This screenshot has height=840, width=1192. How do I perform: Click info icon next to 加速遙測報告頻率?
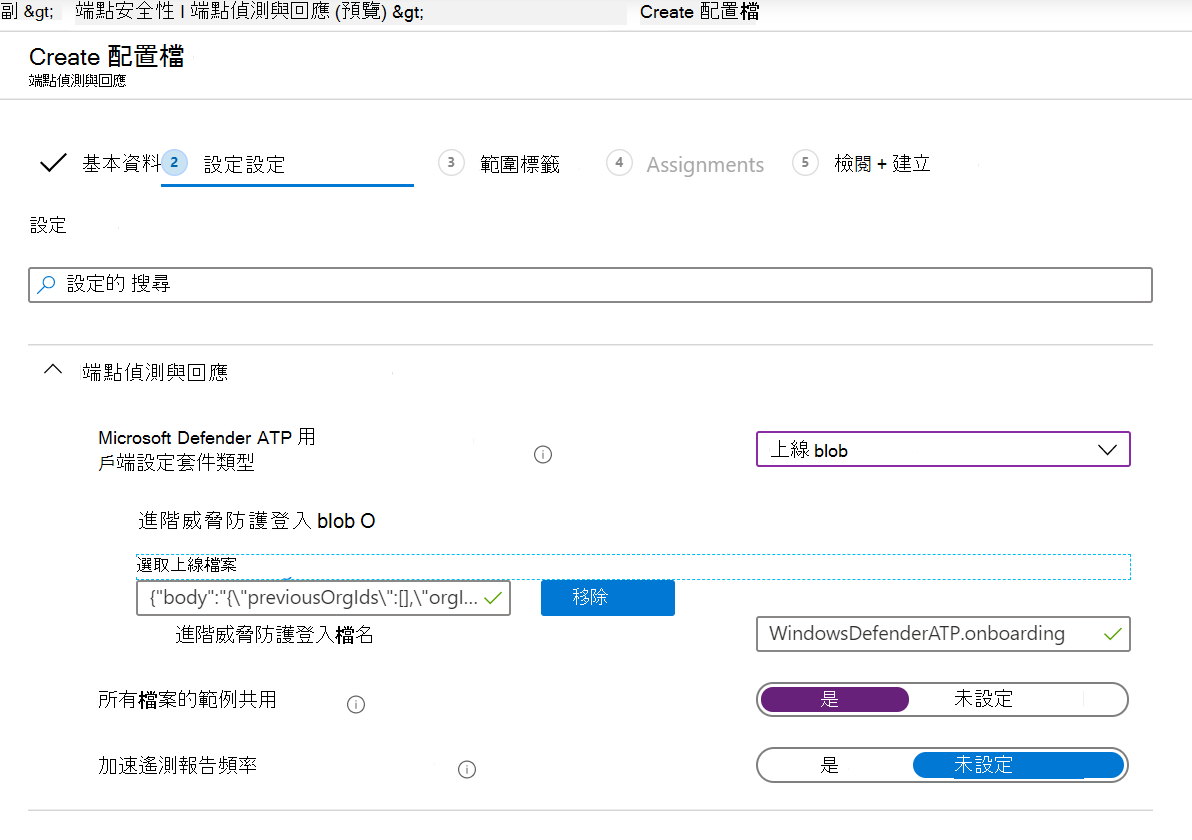467,769
